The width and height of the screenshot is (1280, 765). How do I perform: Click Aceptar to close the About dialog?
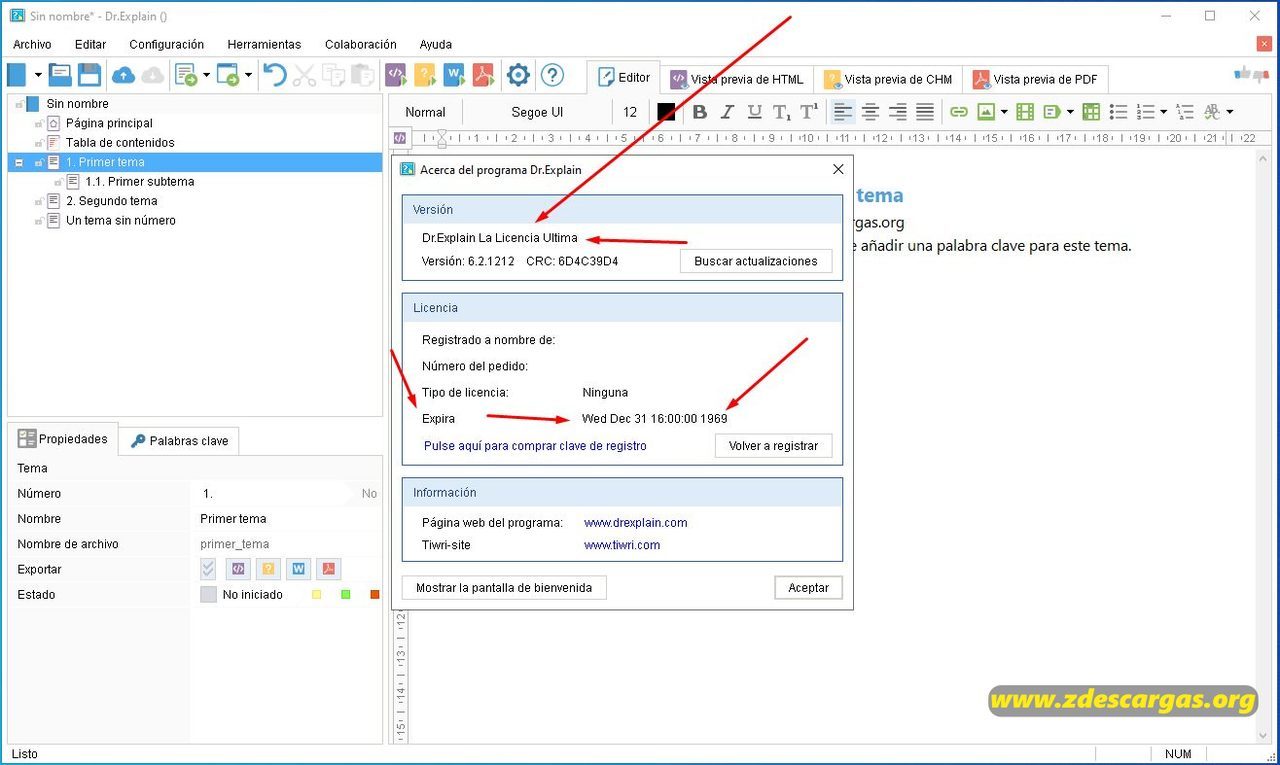tap(808, 588)
